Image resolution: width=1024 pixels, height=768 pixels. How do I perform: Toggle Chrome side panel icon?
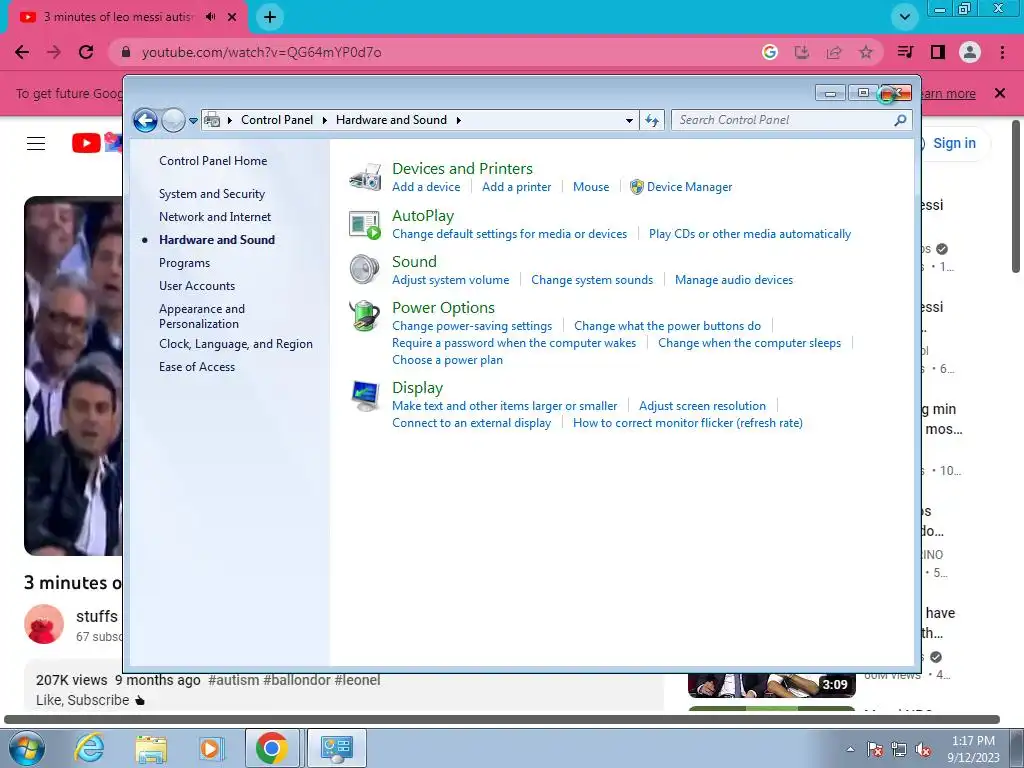937,52
